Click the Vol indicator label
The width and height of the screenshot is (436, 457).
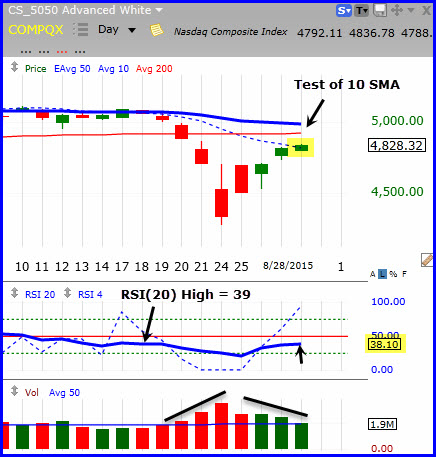32,393
